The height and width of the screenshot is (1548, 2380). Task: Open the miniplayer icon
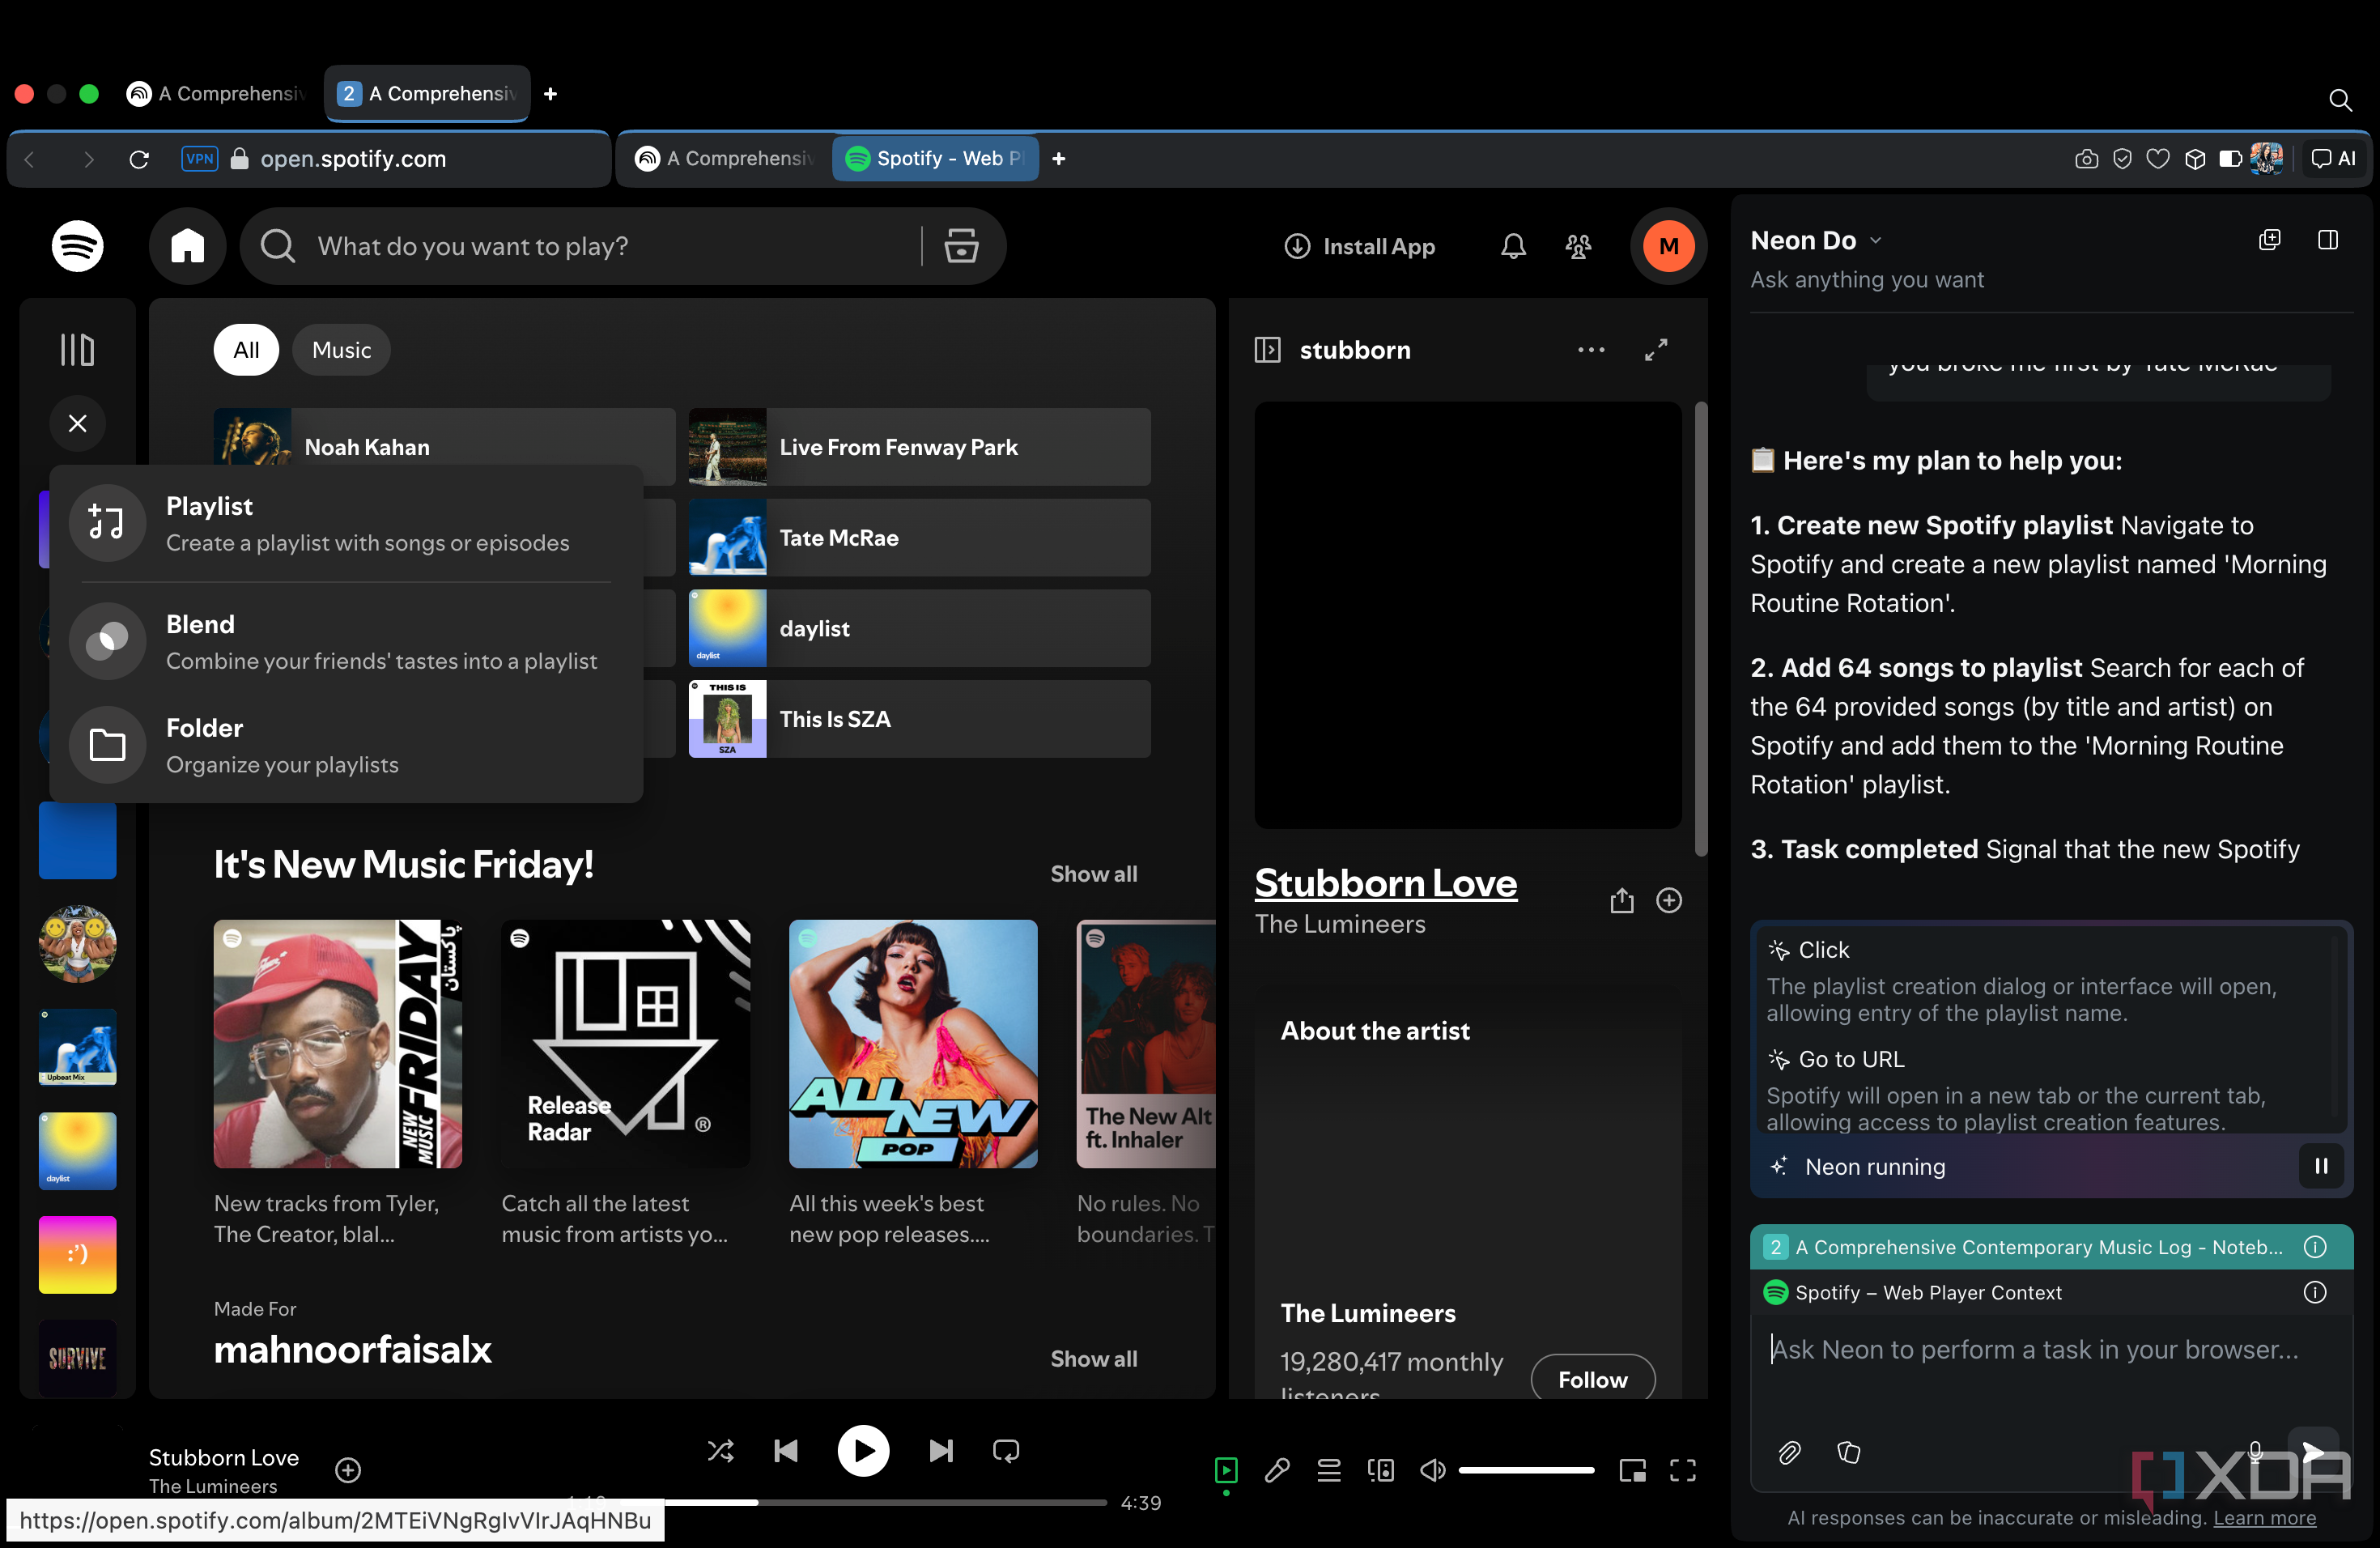(x=1632, y=1470)
